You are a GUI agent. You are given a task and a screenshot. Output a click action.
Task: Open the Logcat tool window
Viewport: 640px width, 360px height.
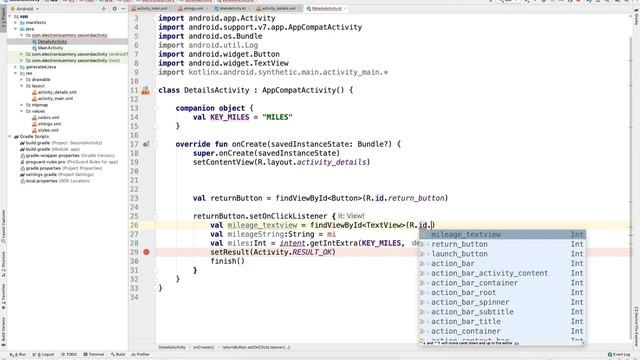43,354
